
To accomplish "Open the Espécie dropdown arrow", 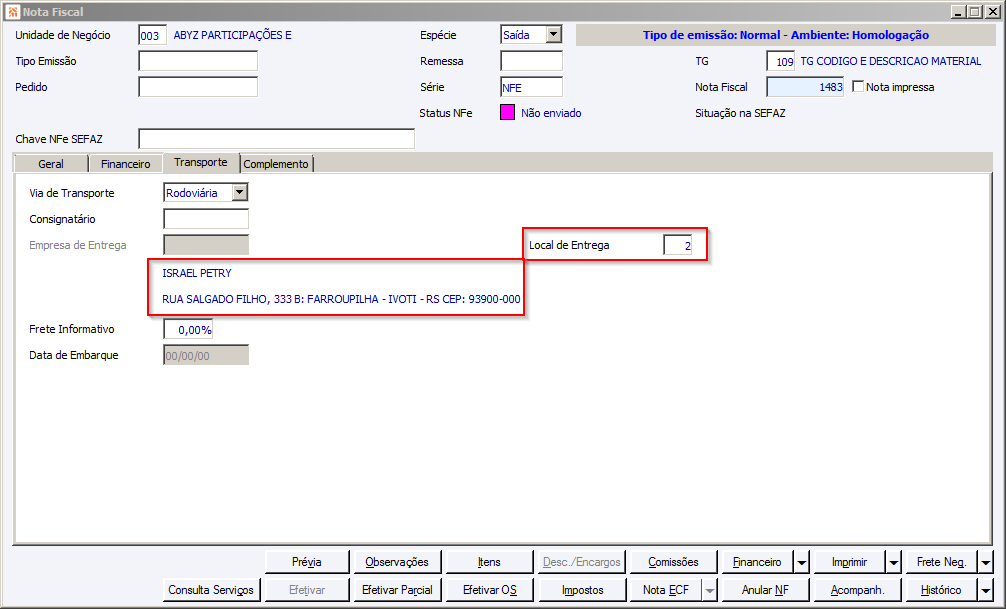I will coord(553,35).
